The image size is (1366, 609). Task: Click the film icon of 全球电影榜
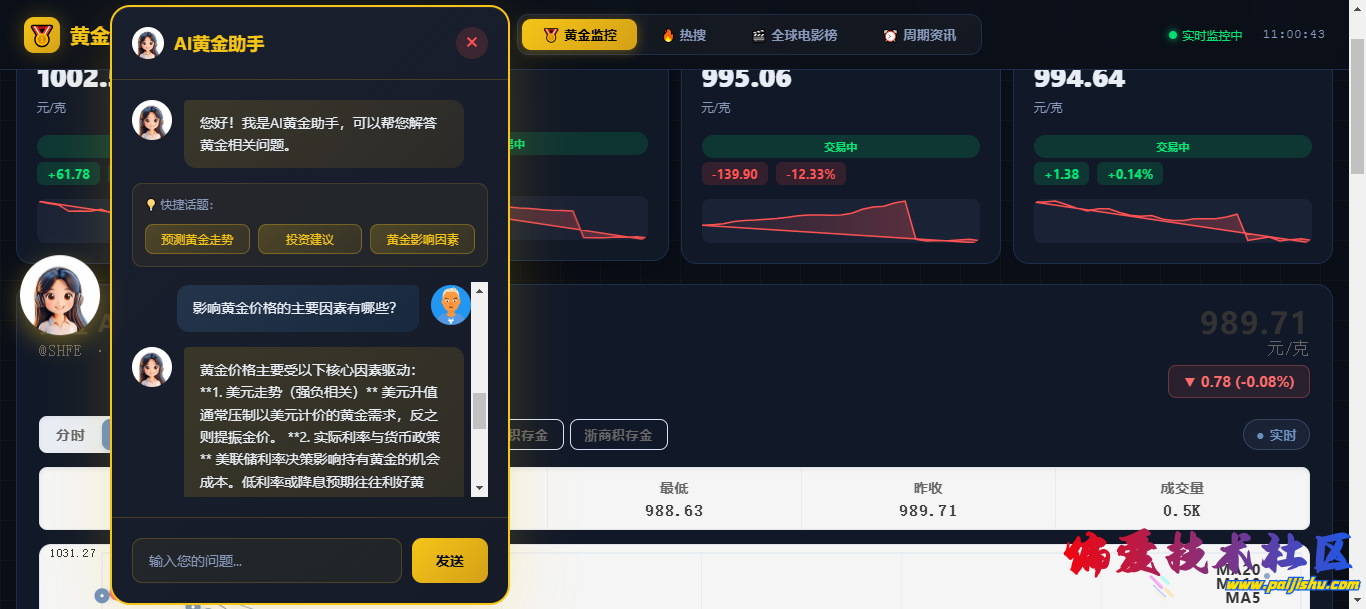click(x=759, y=35)
